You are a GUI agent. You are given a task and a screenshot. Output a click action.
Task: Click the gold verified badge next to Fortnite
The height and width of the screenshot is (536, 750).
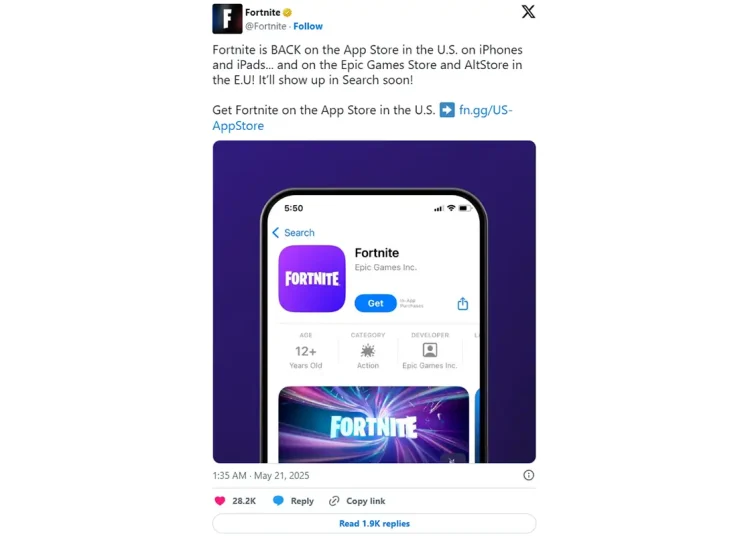[287, 12]
